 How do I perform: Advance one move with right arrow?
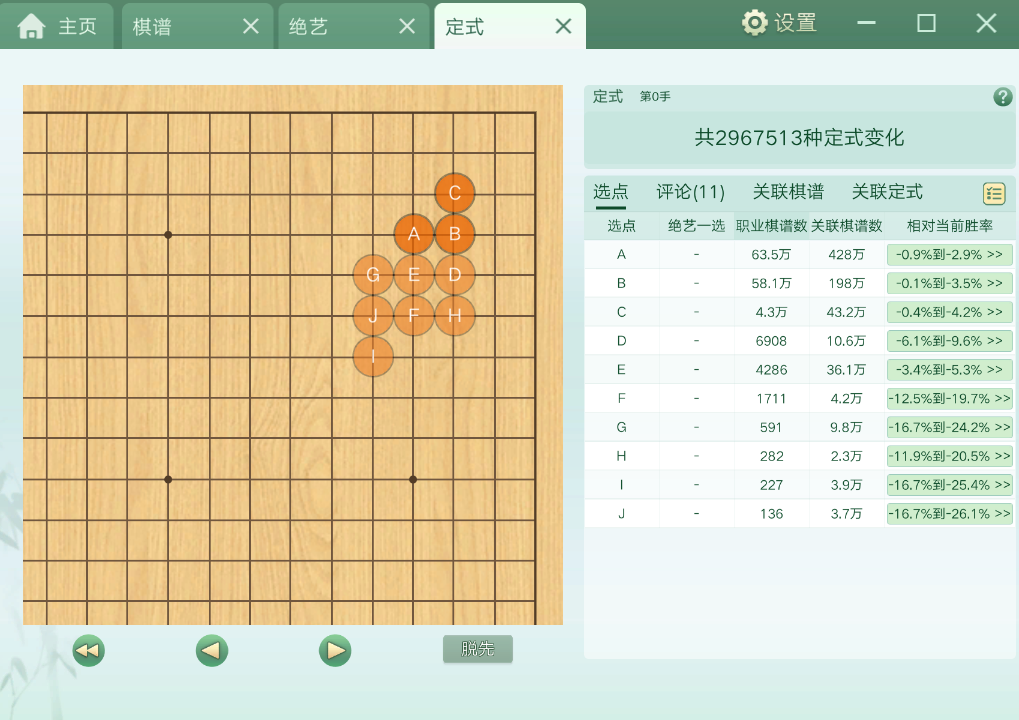click(x=335, y=651)
